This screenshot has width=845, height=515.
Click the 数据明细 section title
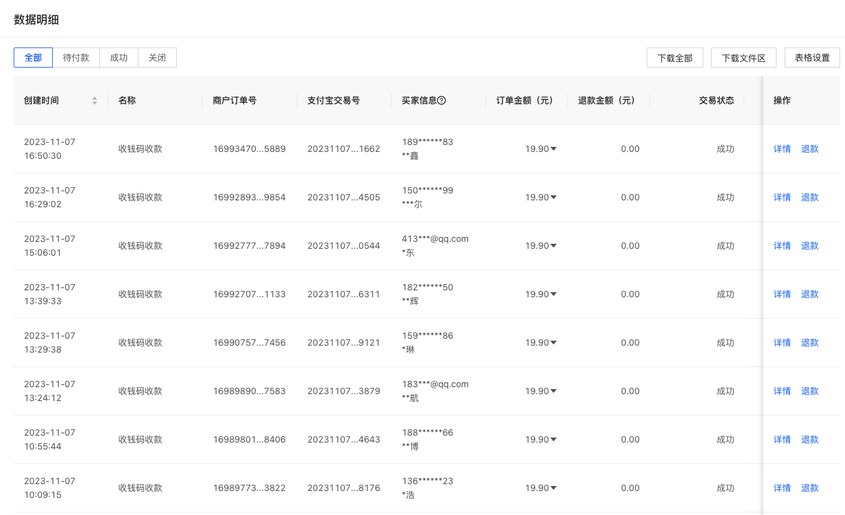click(36, 20)
